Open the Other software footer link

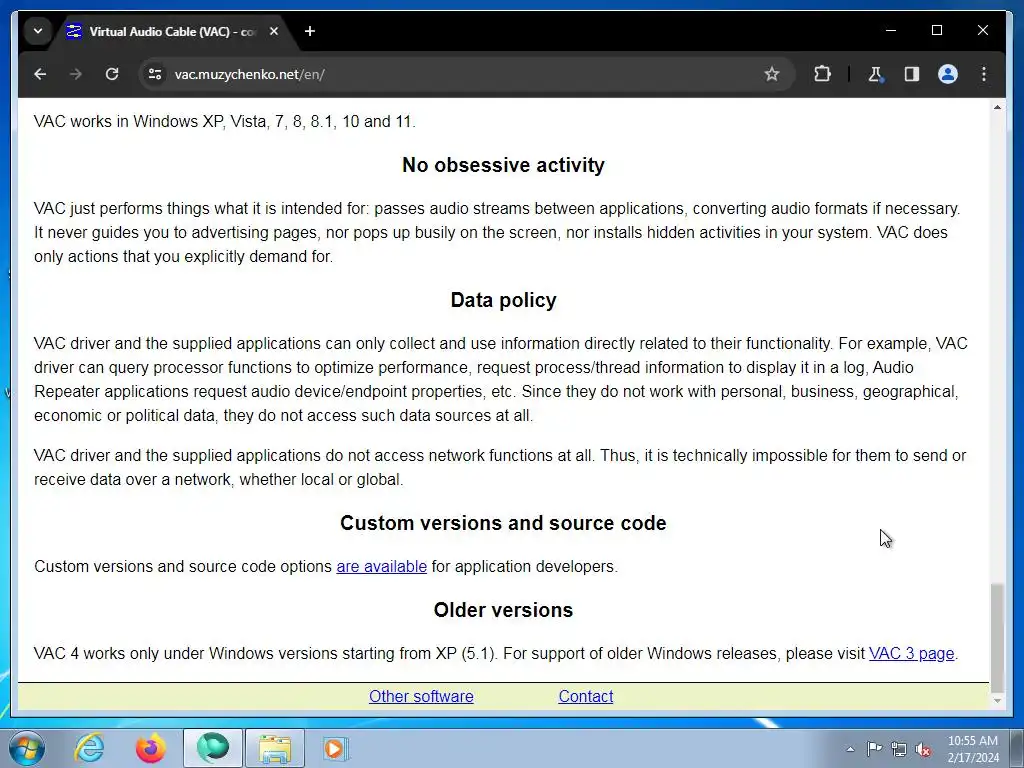coord(421,696)
